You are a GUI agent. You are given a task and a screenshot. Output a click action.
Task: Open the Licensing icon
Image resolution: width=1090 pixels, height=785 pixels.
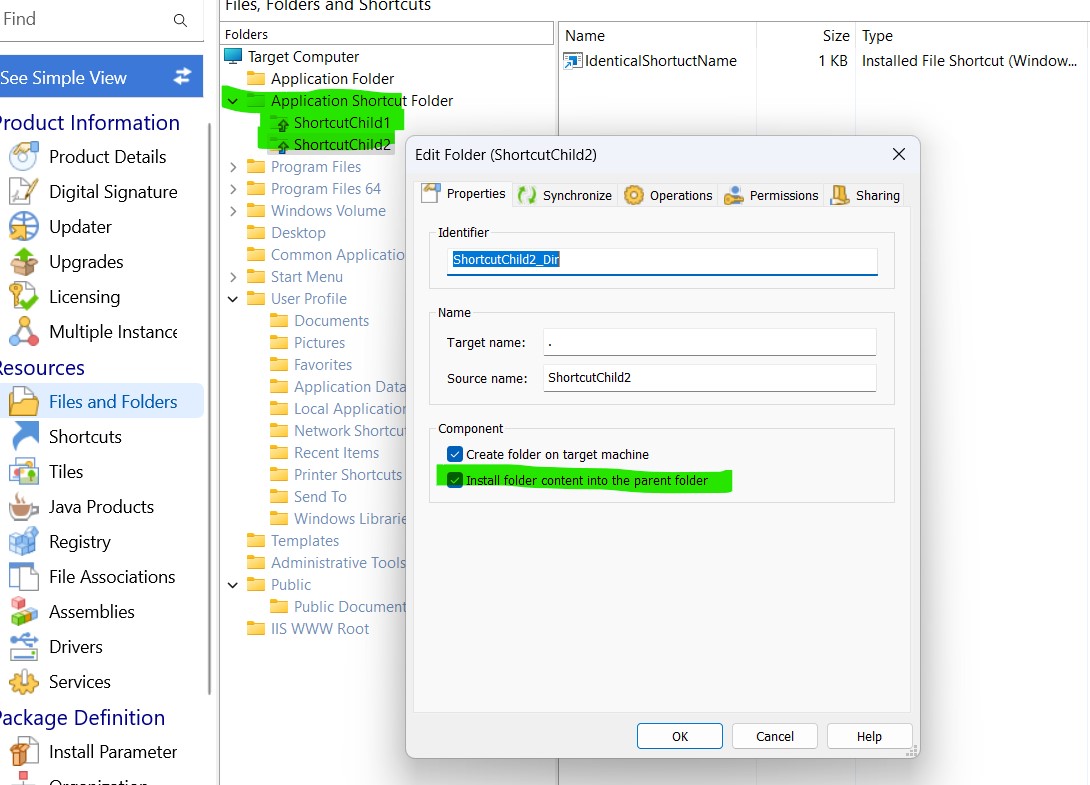[x=23, y=297]
